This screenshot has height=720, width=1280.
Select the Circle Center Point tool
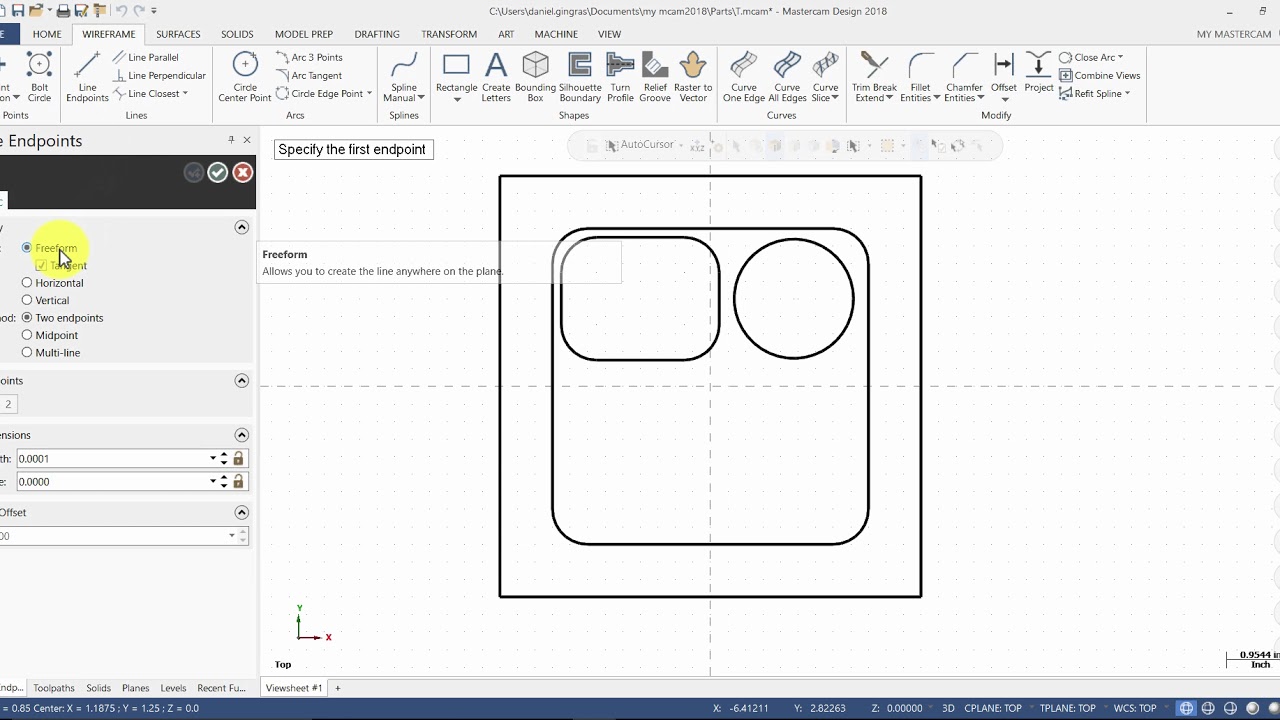(245, 77)
